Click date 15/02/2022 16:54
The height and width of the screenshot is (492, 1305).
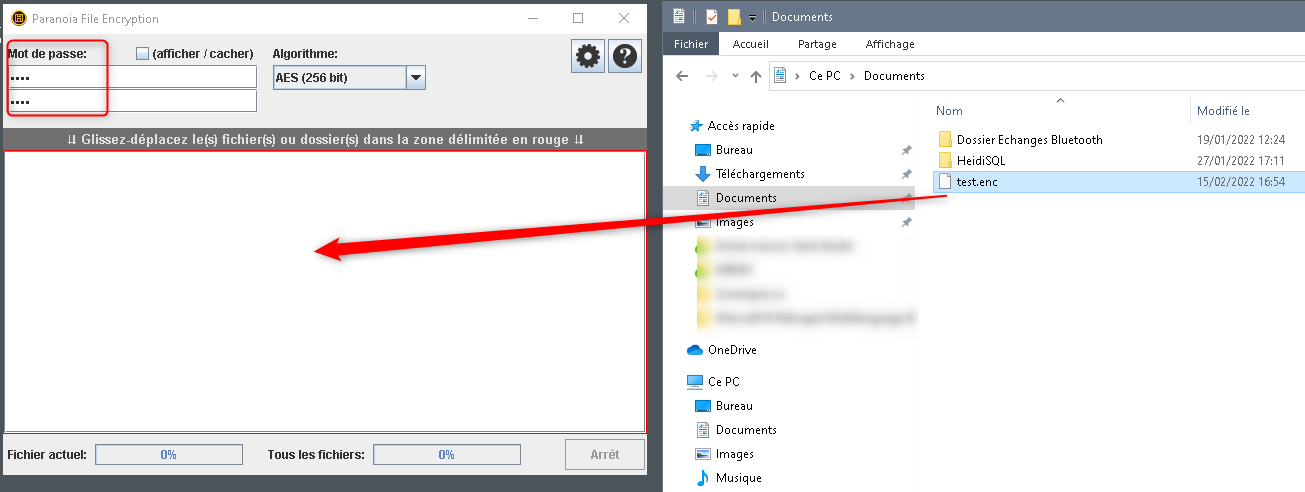[1241, 182]
